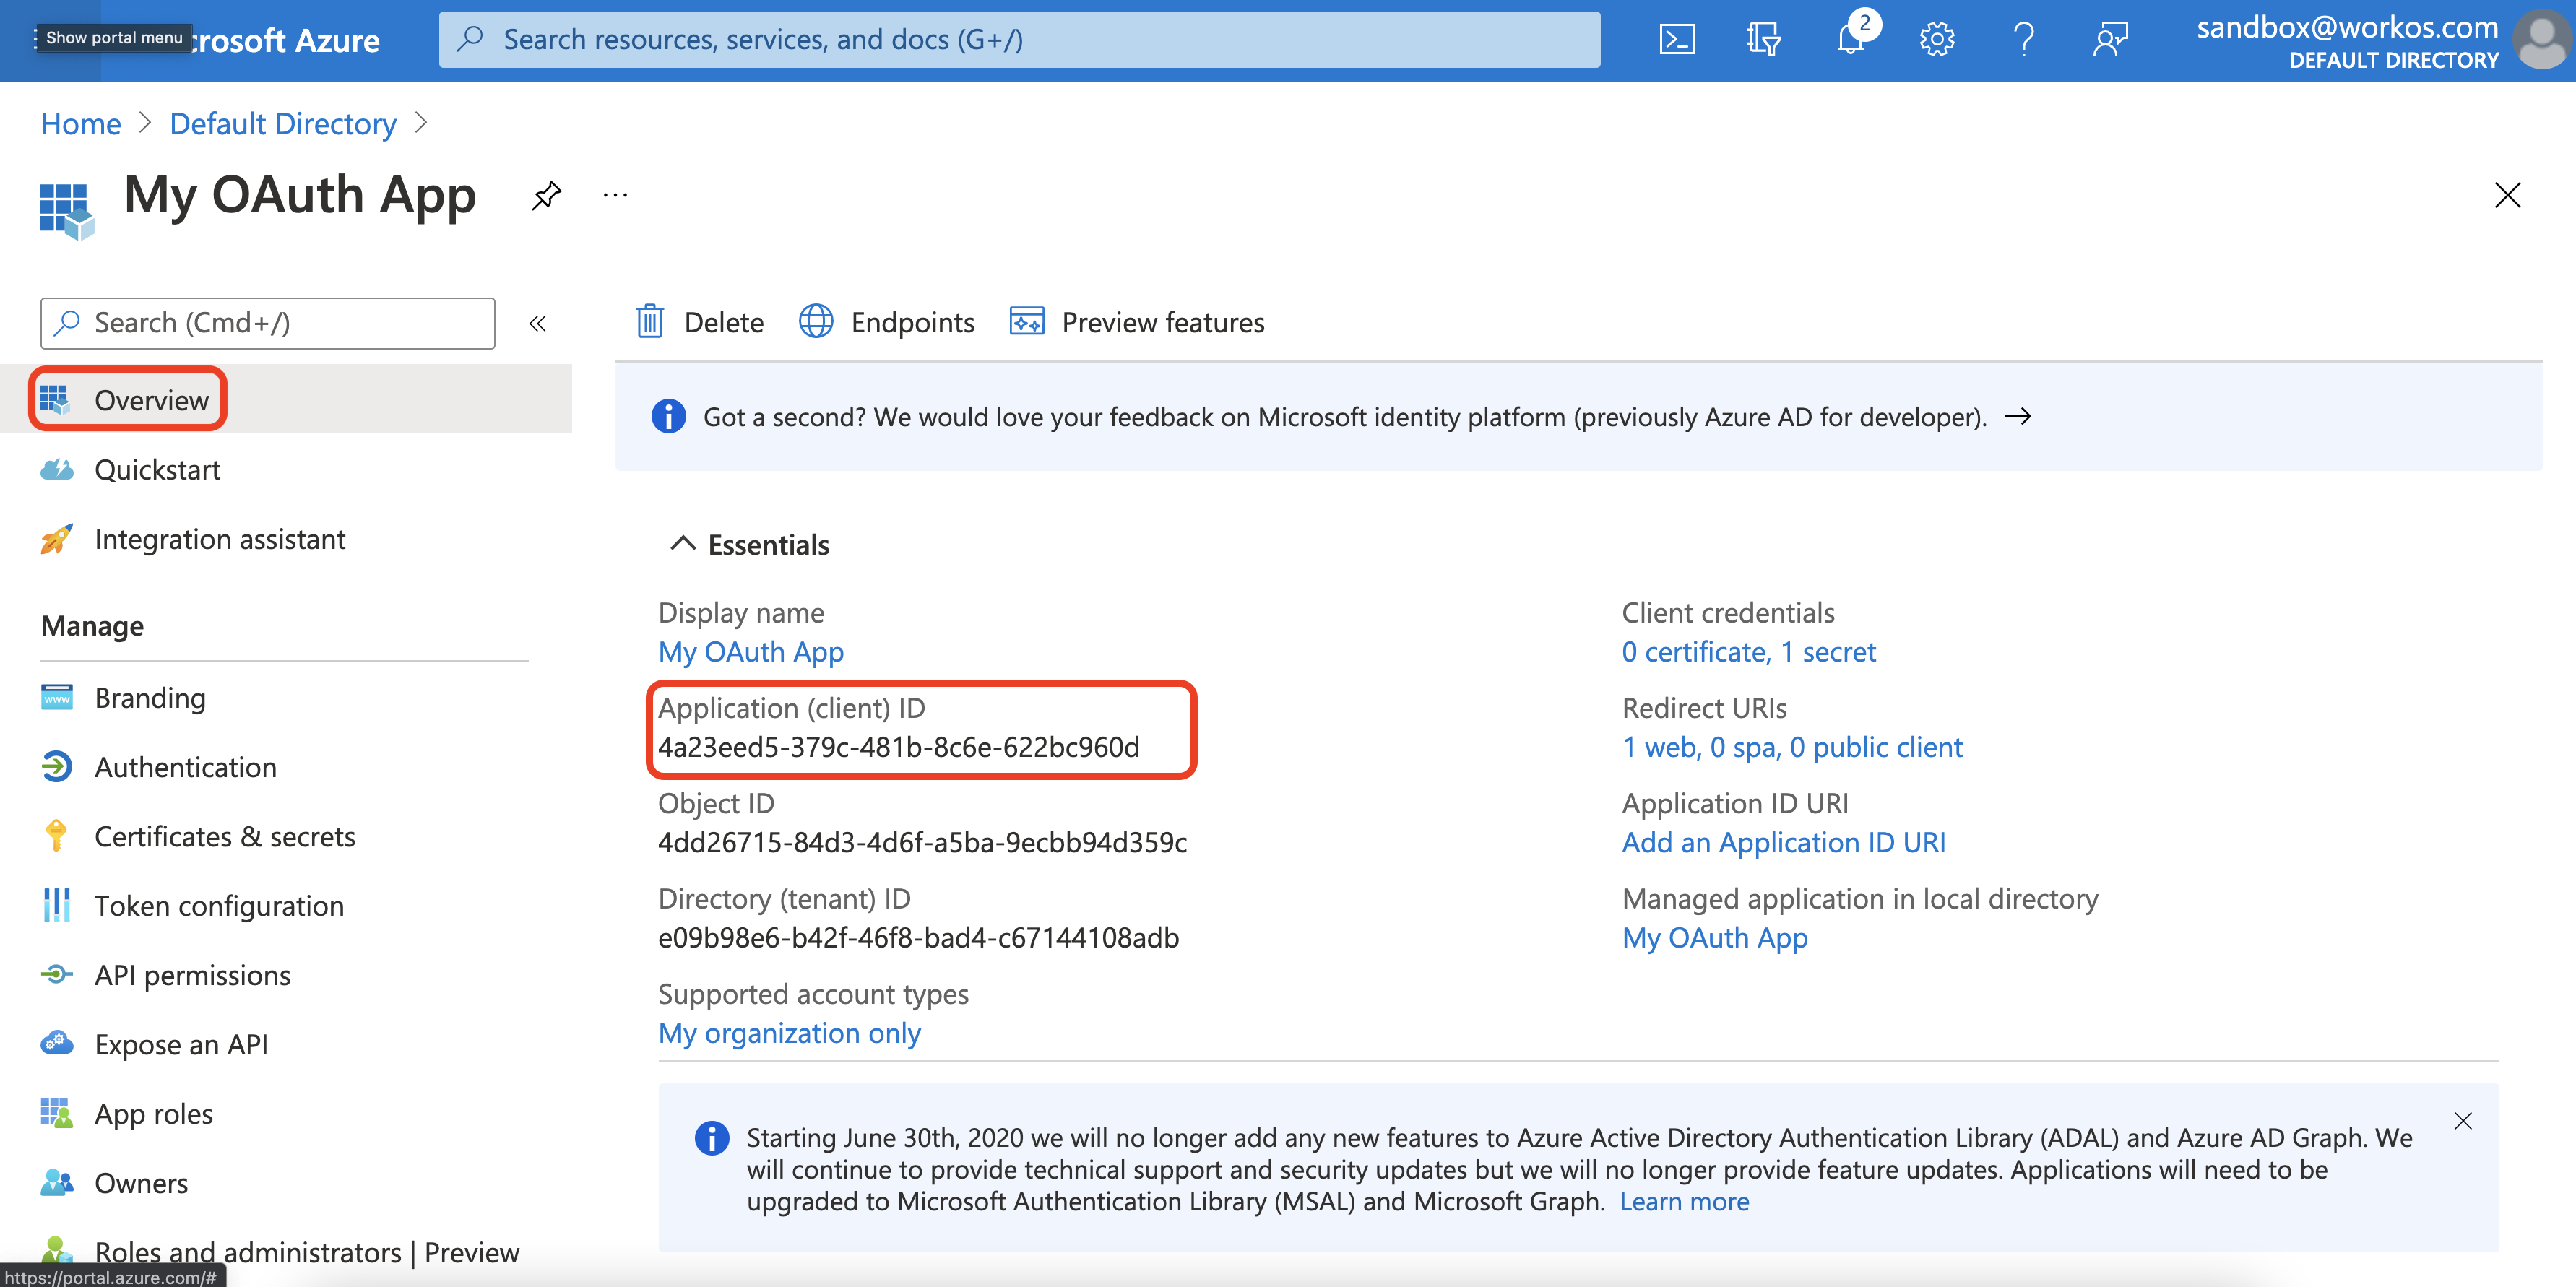Open the managed application My OAuth App link
This screenshot has width=2576, height=1287.
[1714, 938]
